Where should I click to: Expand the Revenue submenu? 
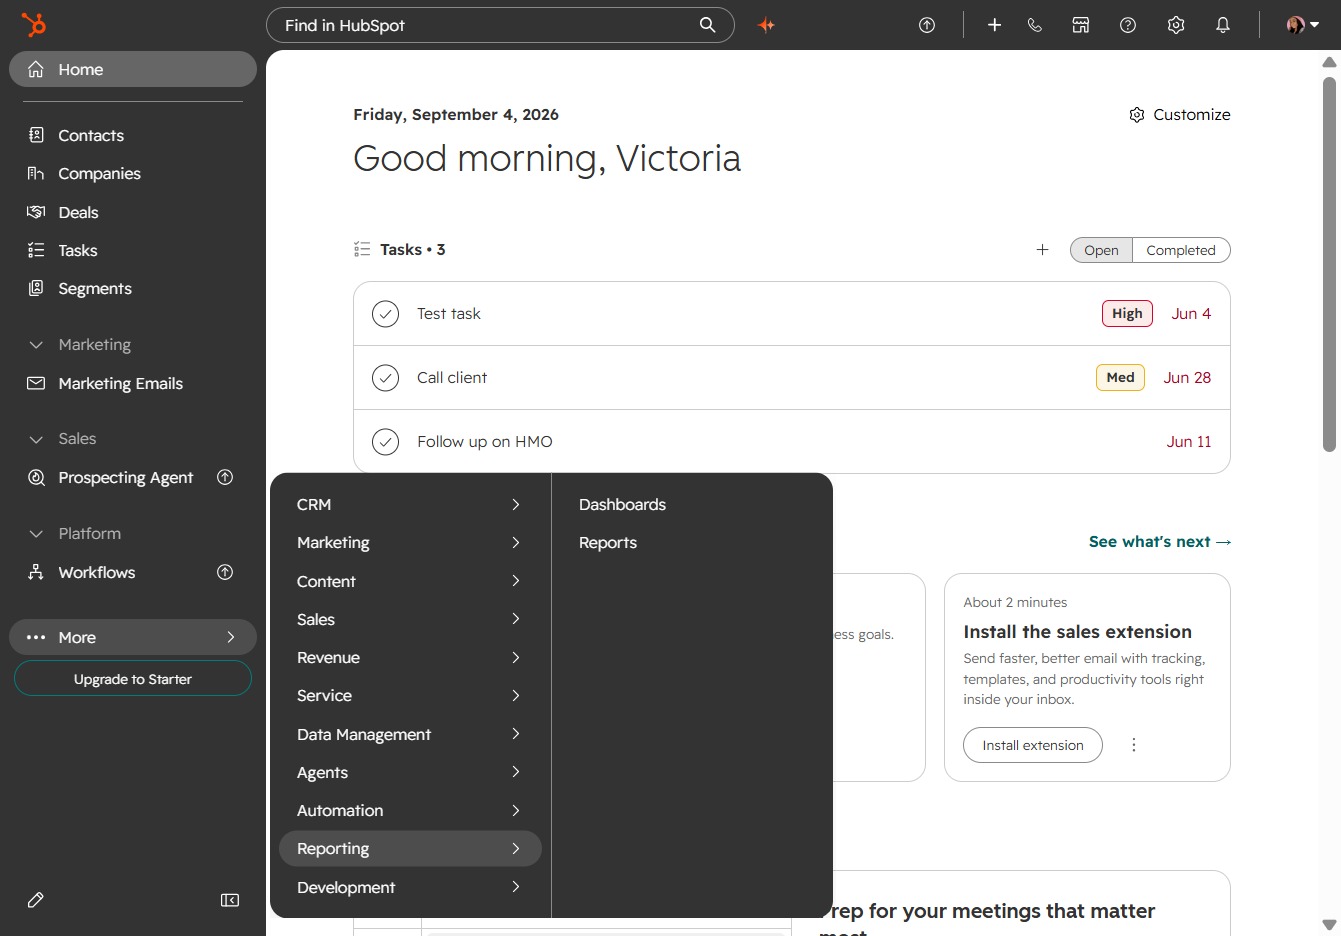pos(410,658)
